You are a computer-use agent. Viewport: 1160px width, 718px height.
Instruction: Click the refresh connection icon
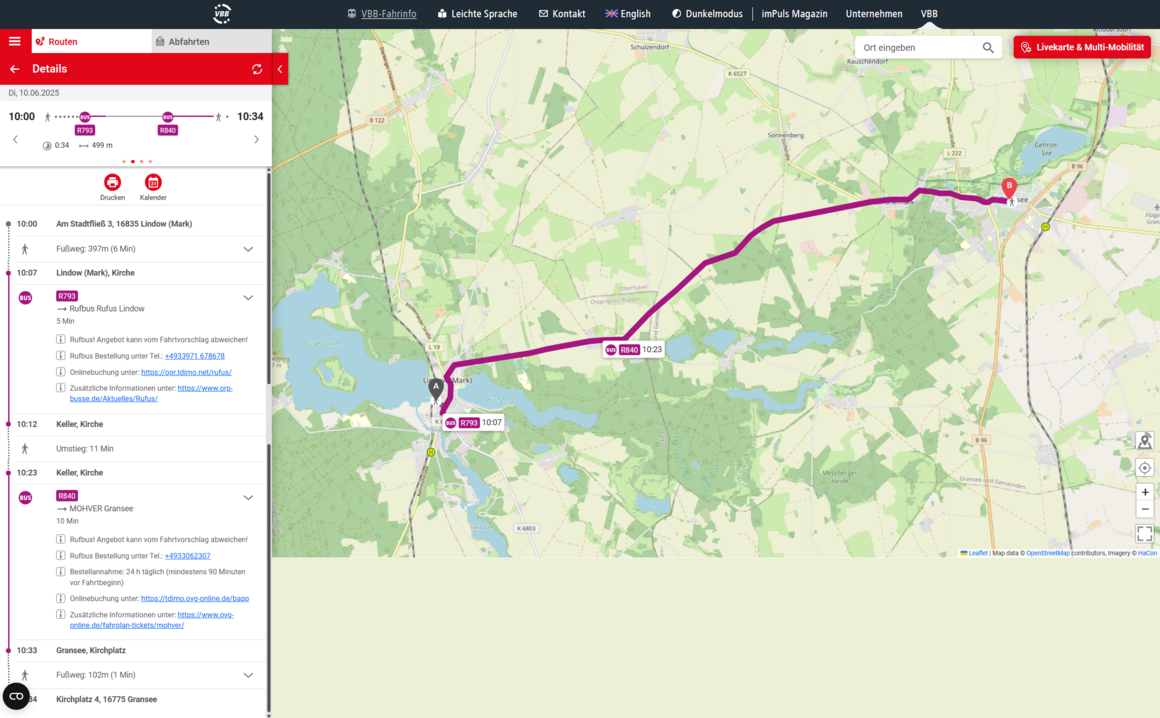[257, 69]
